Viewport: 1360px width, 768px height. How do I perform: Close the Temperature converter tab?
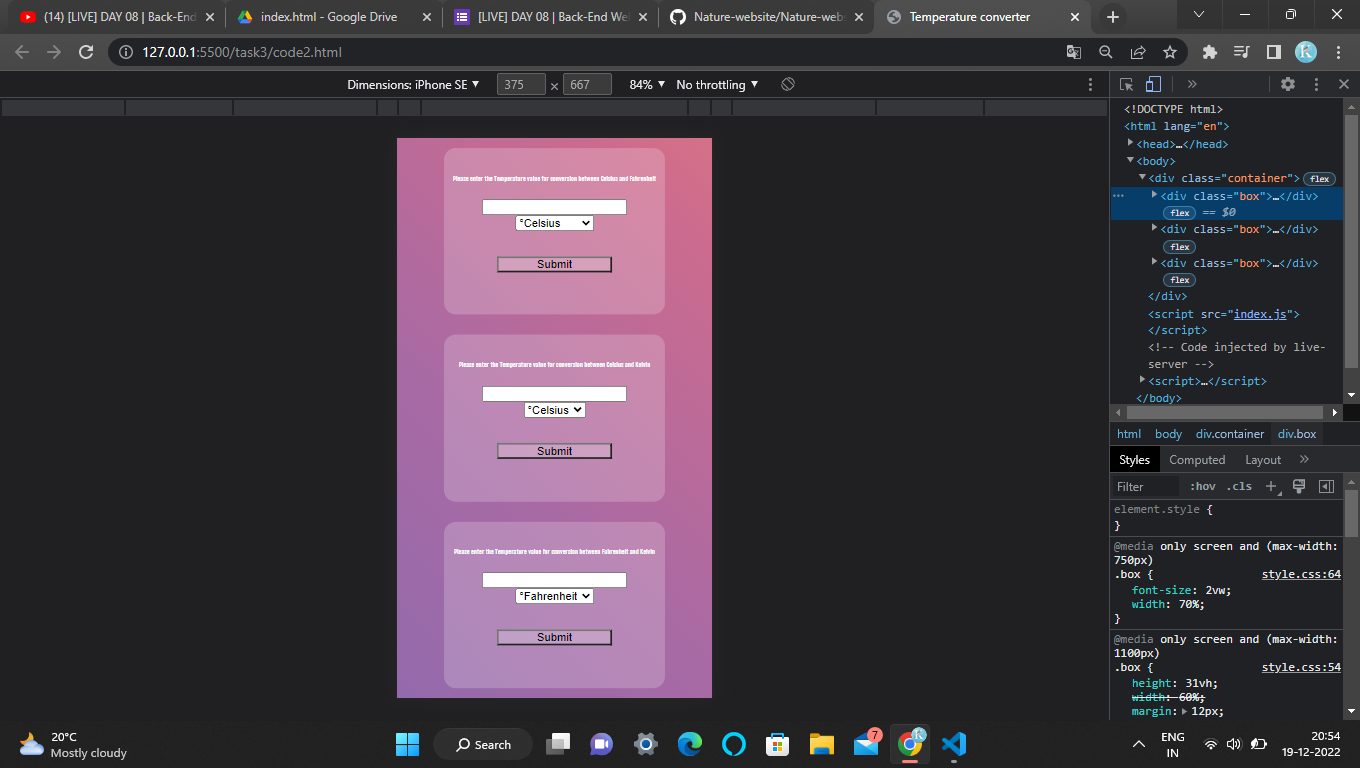(x=1075, y=17)
